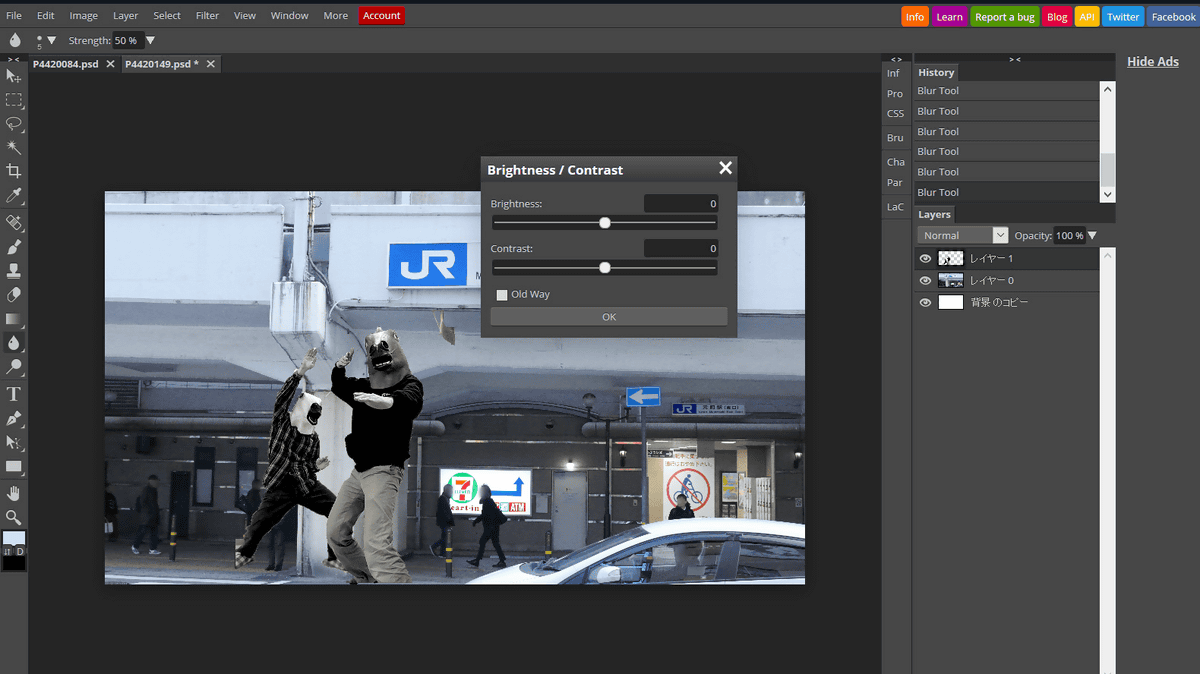1200x674 pixels.
Task: Select the Rectangle Select tool
Action: pyautogui.click(x=14, y=100)
